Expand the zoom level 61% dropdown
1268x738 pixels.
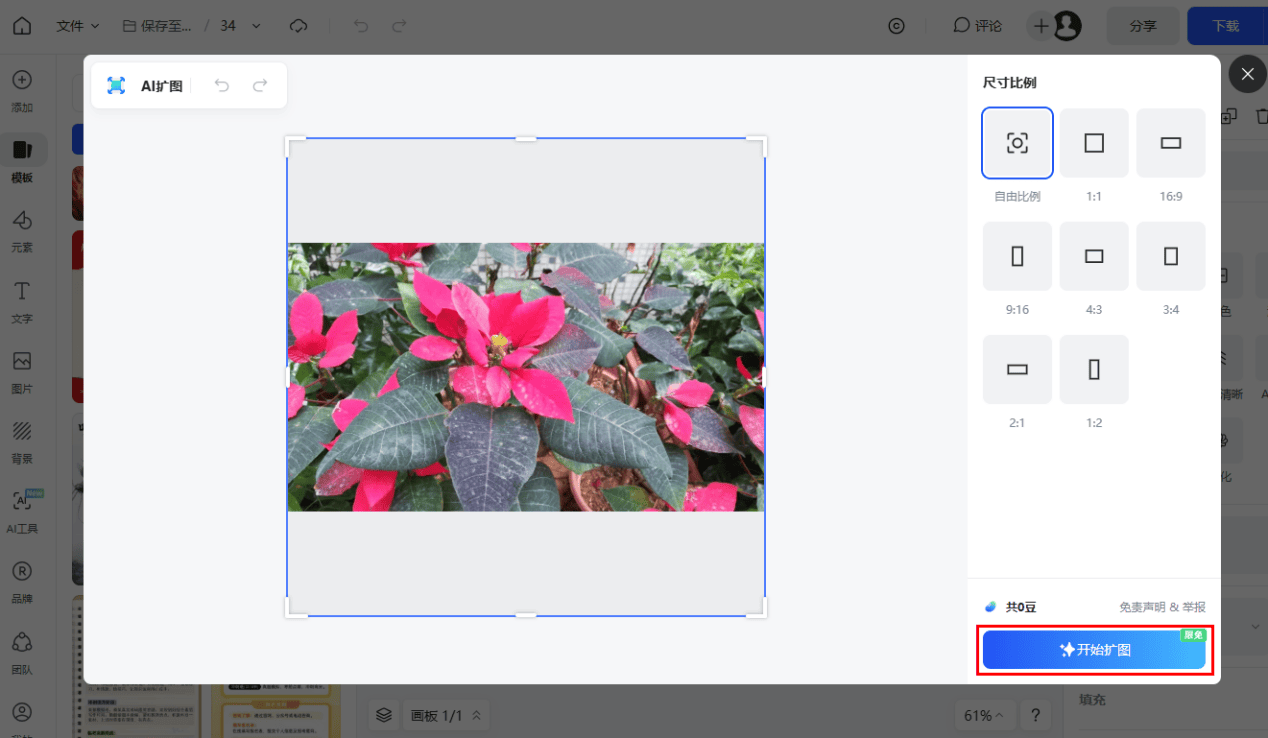click(x=984, y=715)
